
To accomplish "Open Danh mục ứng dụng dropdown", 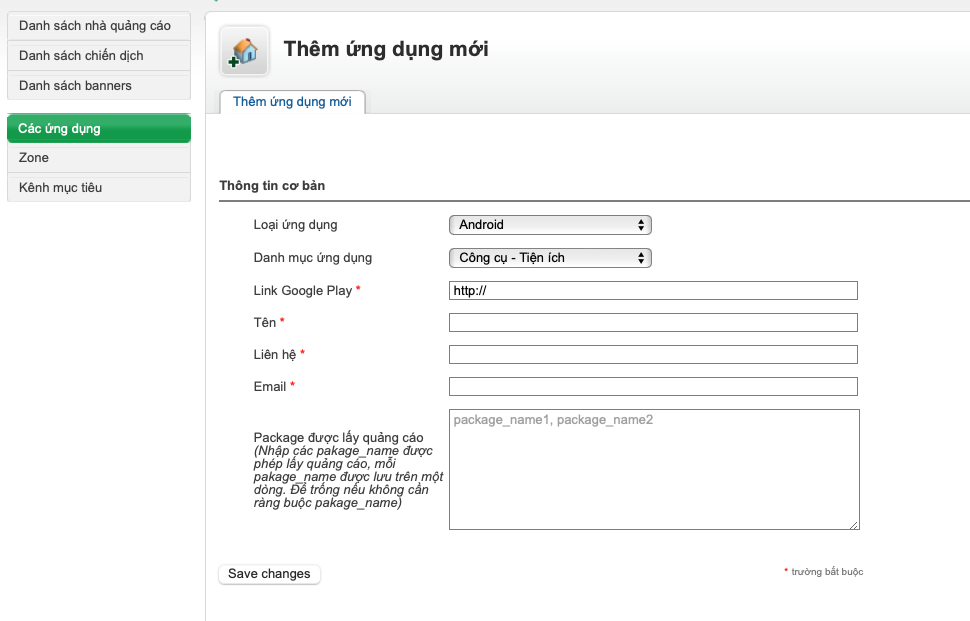I will [550, 258].
